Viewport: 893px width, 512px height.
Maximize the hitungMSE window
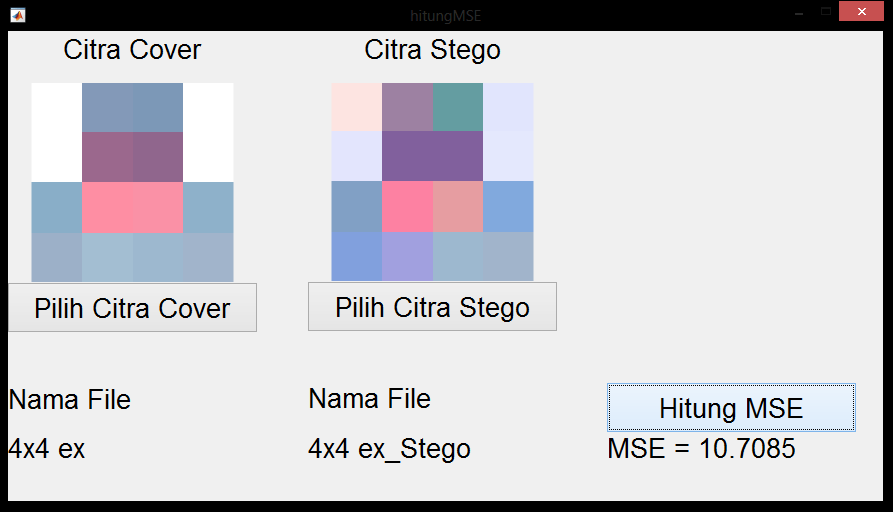pyautogui.click(x=825, y=14)
